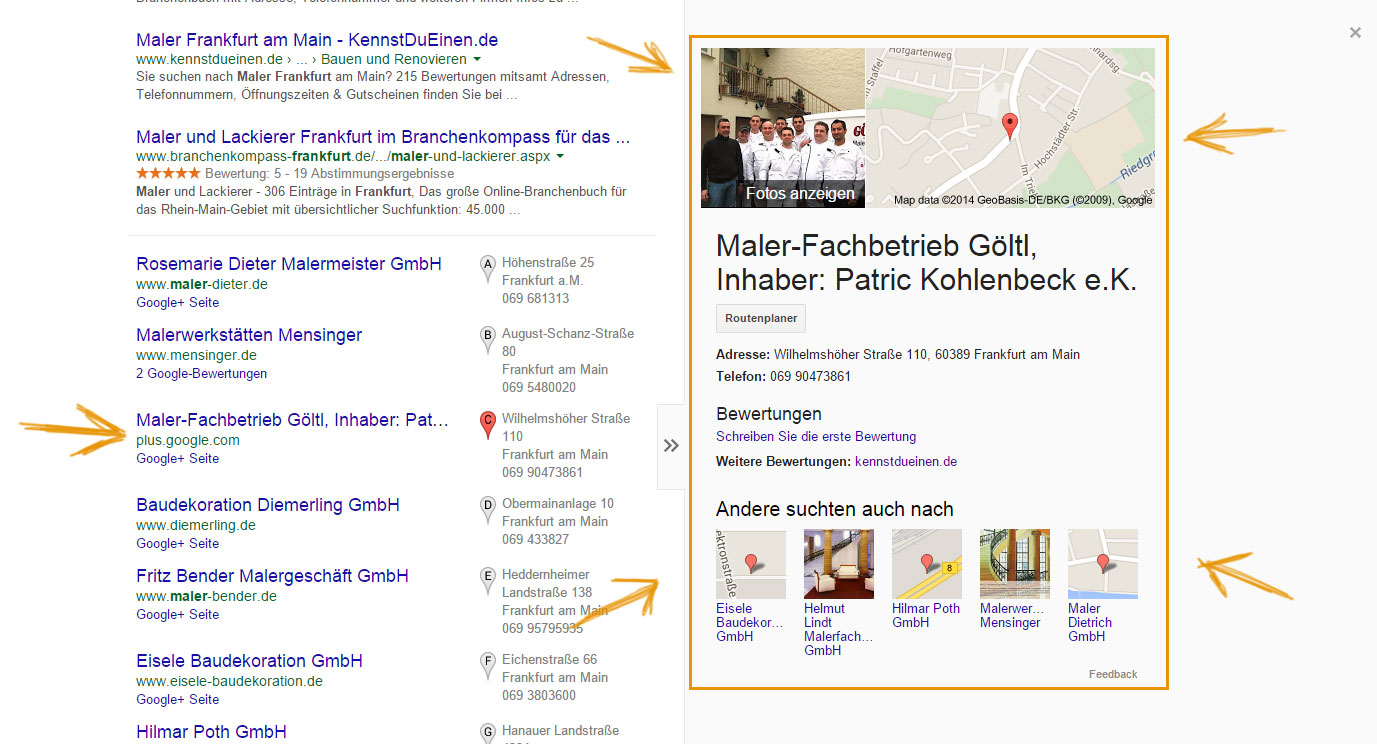
Task: Open Baudekoration Diemerling GmbH listing
Action: click(x=268, y=505)
